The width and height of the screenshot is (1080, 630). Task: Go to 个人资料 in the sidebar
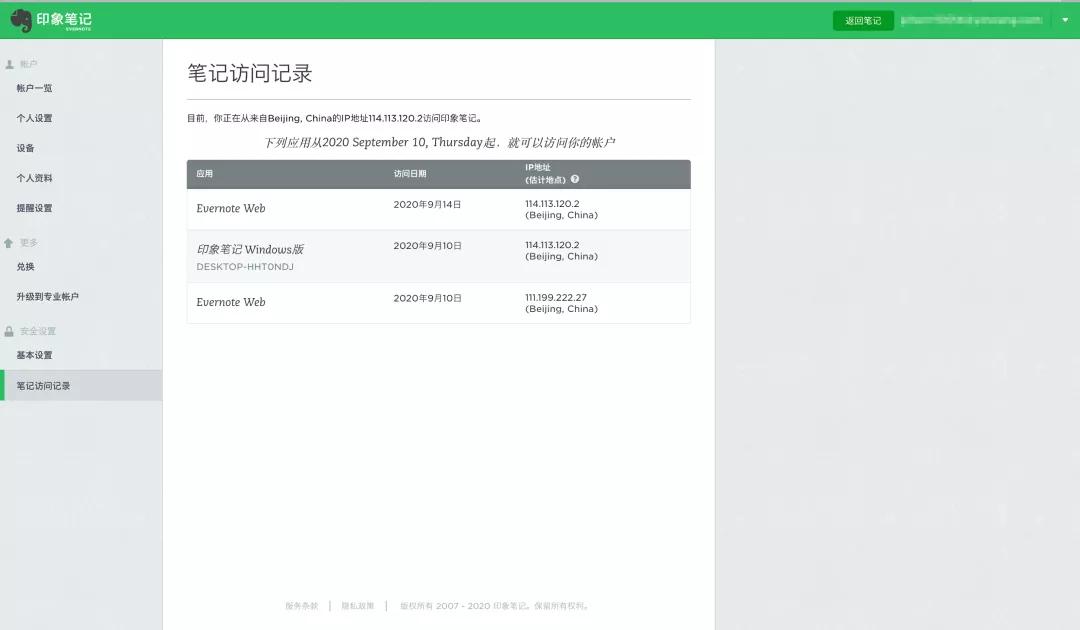click(x=34, y=178)
